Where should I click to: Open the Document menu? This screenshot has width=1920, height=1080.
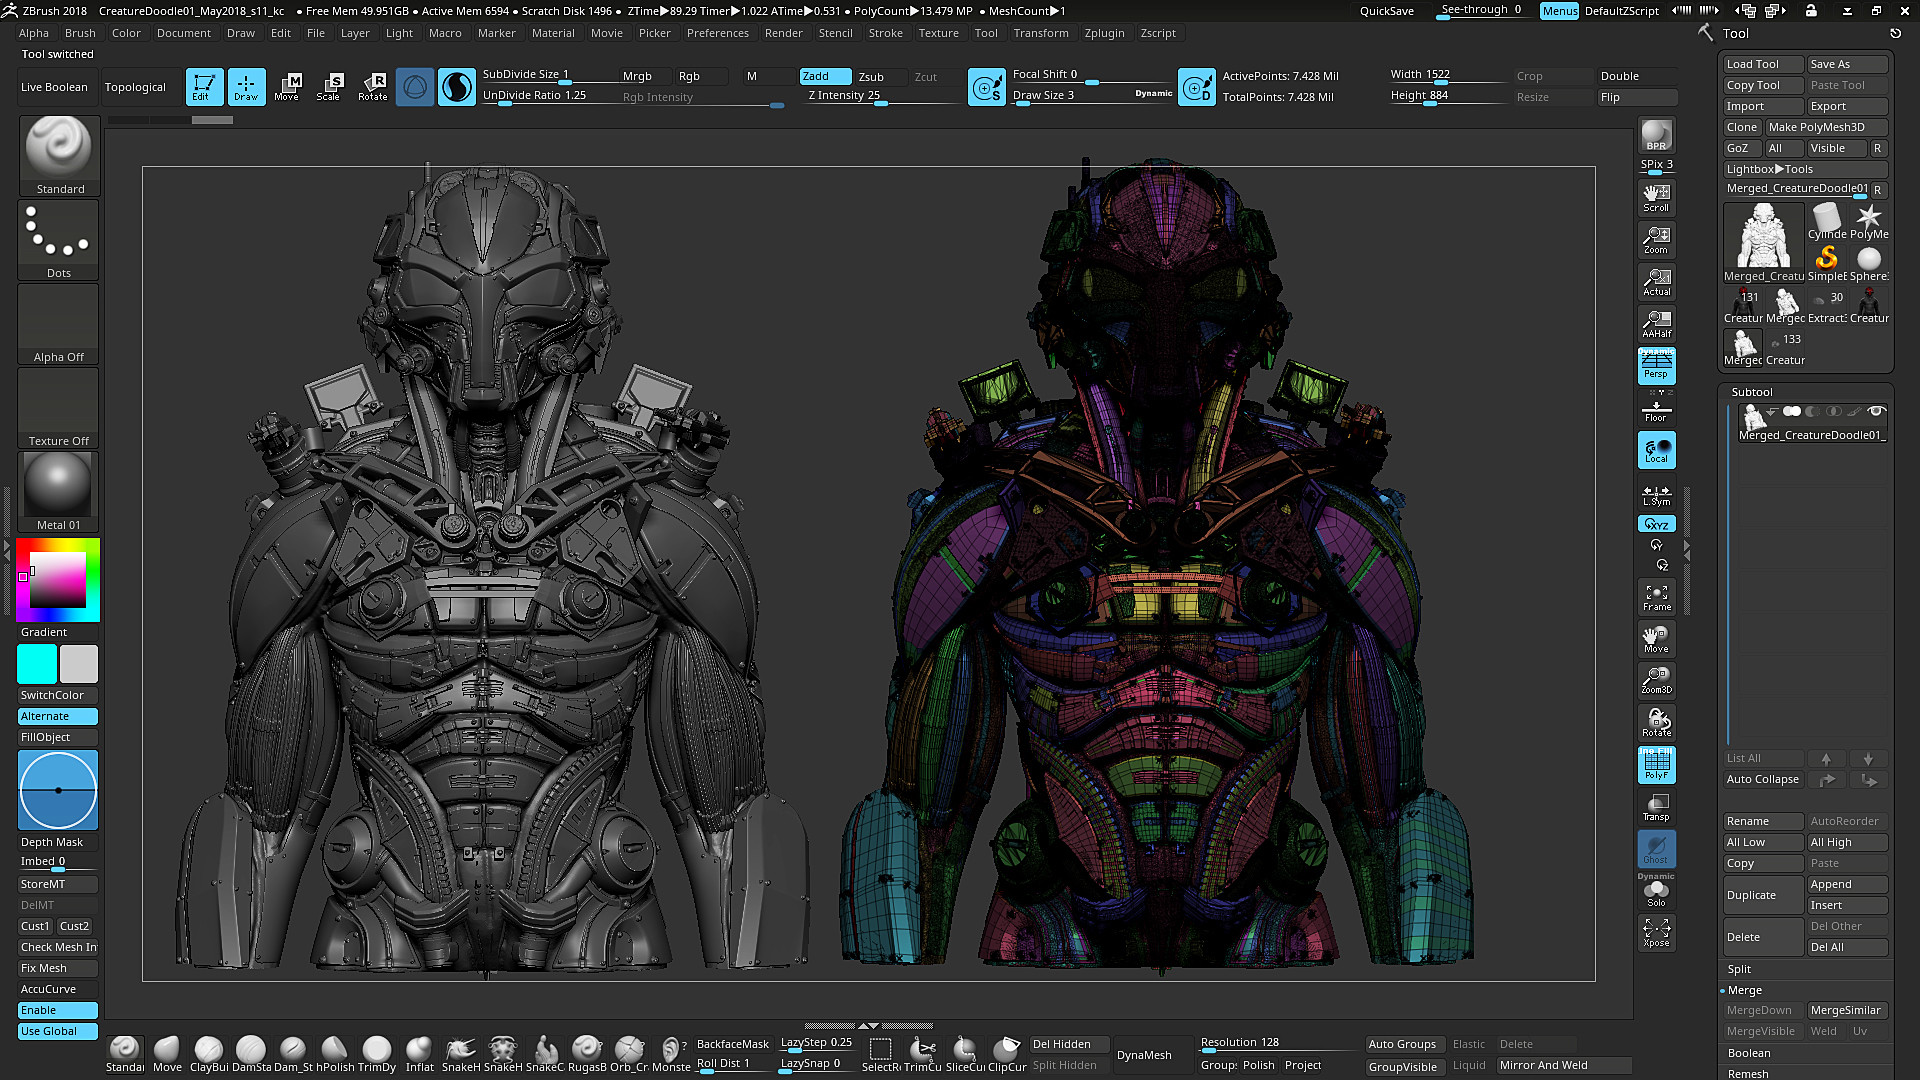point(184,33)
